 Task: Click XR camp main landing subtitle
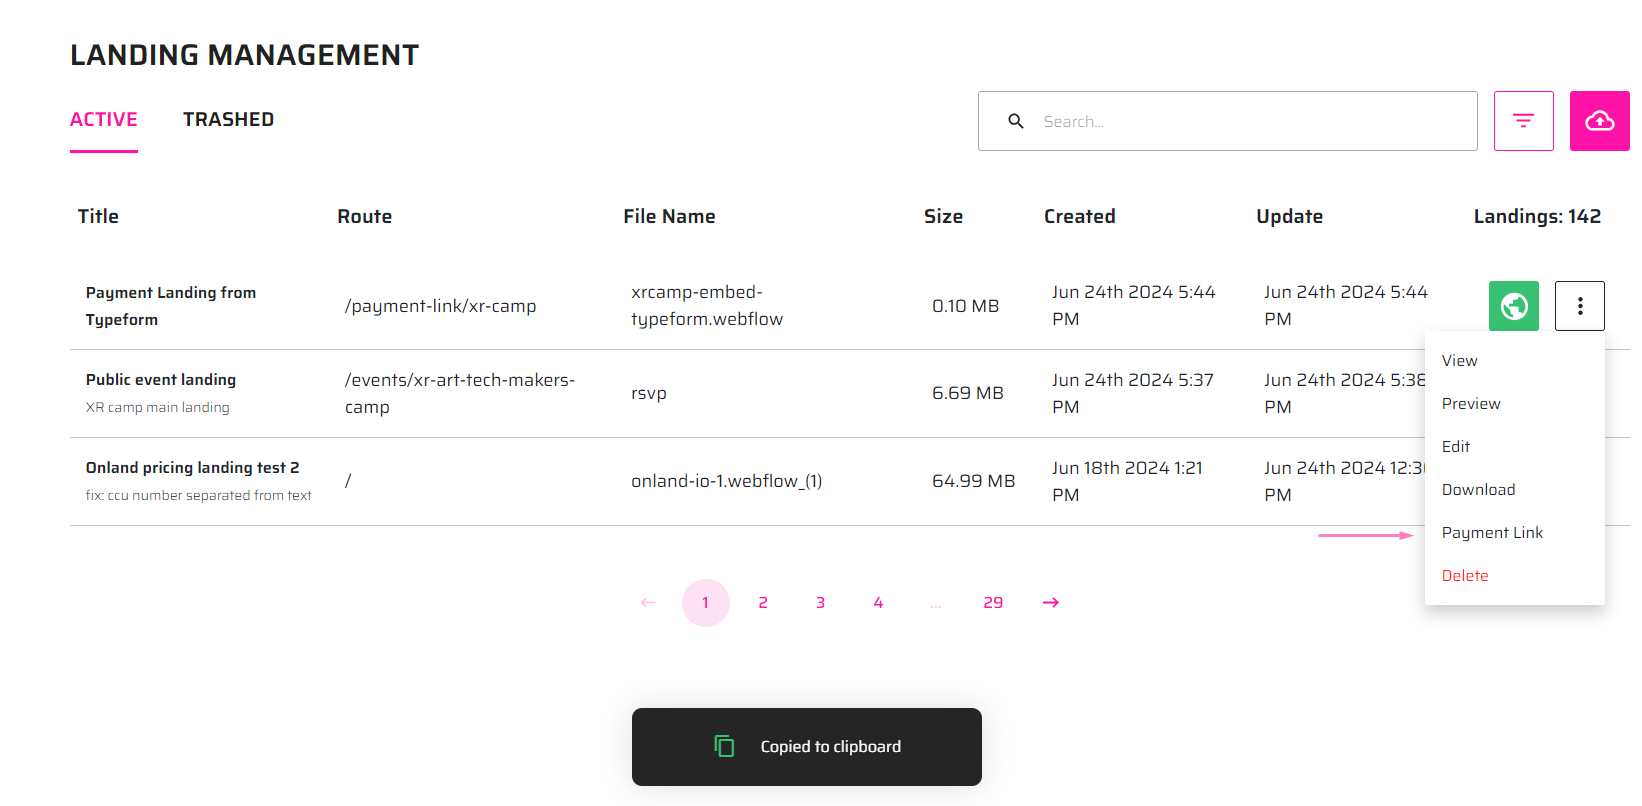158,407
